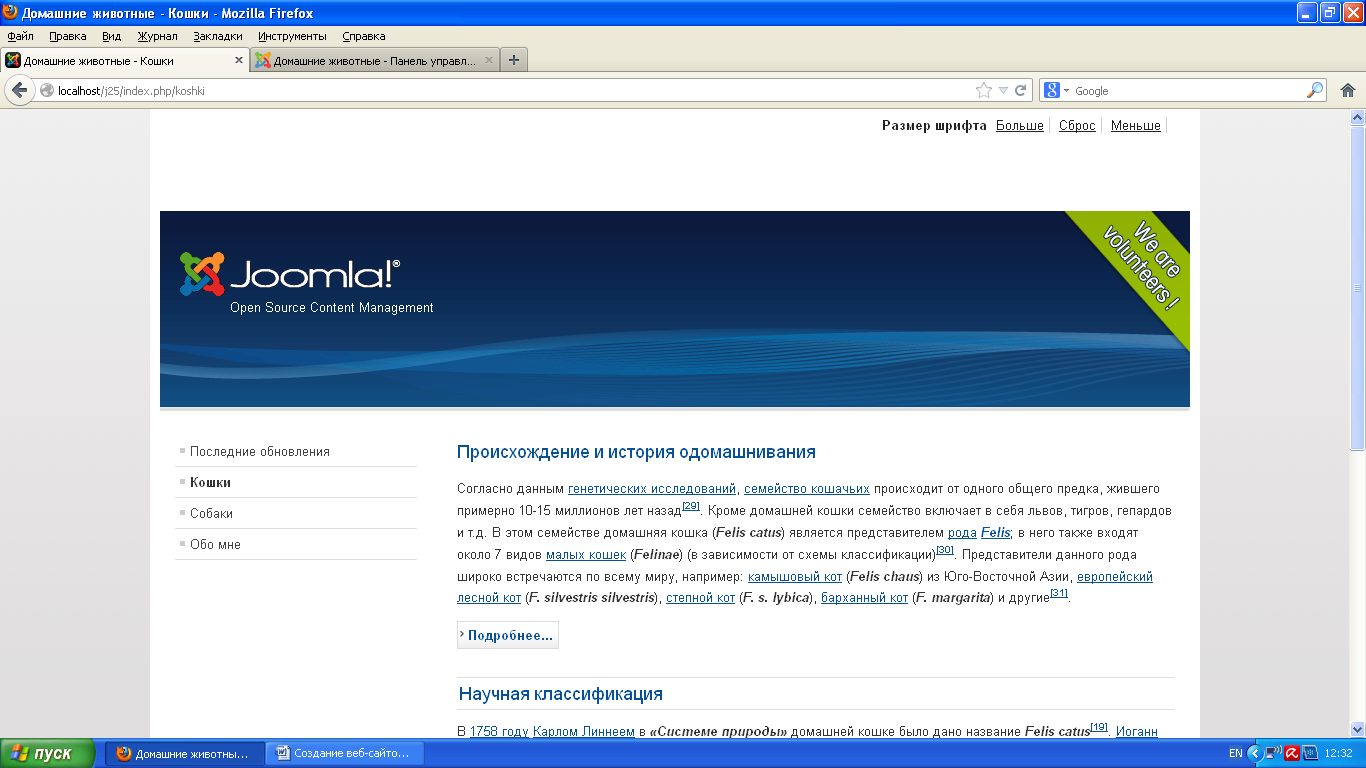Click the page scrollbar up arrow
This screenshot has width=1366, height=768.
click(x=1357, y=117)
